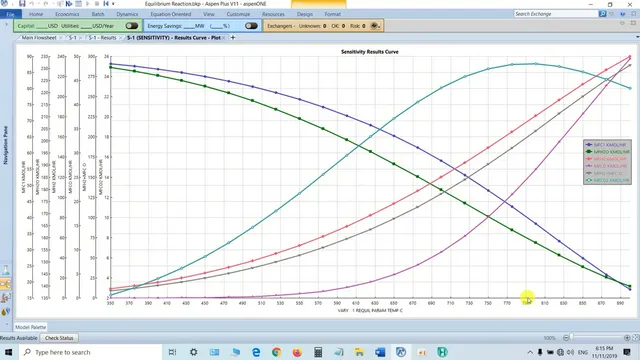Image resolution: width=640 pixels, height=360 pixels.
Task: Switch to S-1 - Results tab
Action: click(102, 38)
